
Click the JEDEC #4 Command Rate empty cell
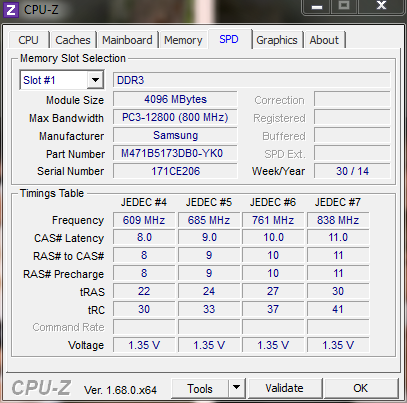pyautogui.click(x=144, y=327)
